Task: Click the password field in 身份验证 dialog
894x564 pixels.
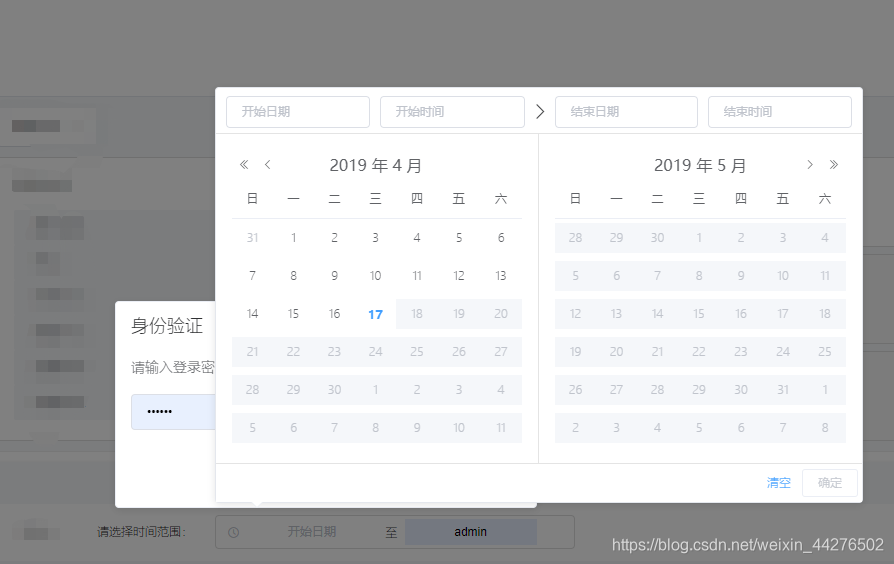Action: (x=173, y=412)
